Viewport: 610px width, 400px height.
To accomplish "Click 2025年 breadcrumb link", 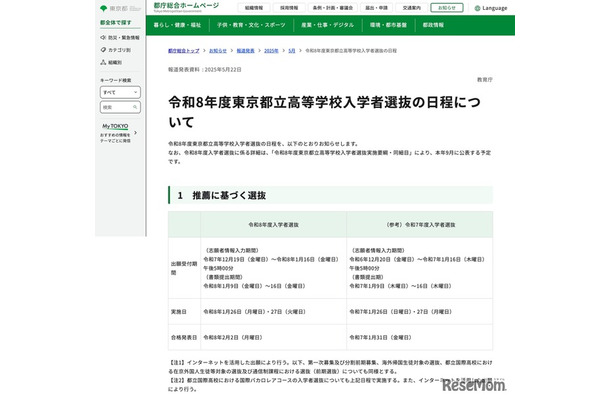I will 271,51.
